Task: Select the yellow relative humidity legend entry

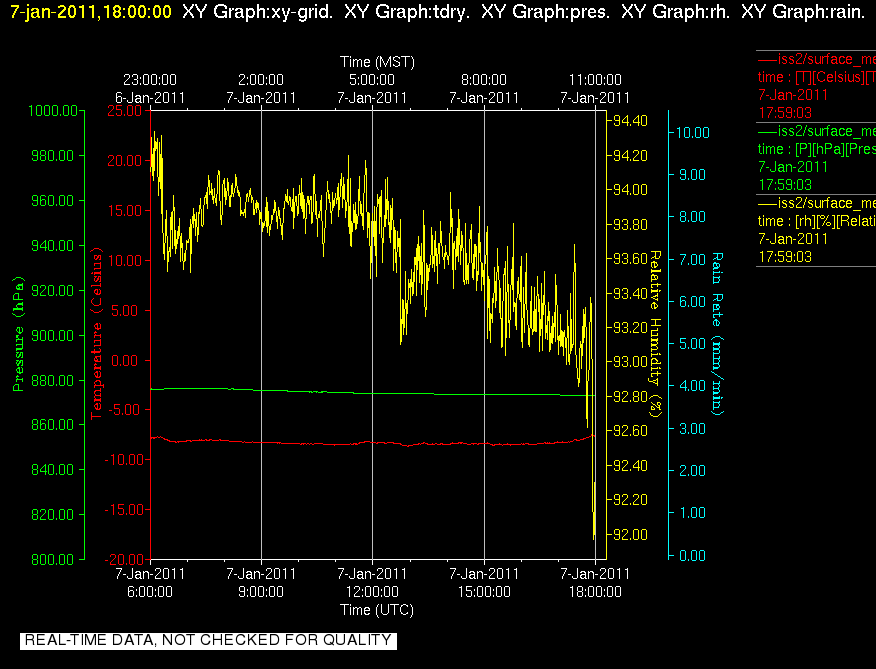Action: click(x=816, y=230)
